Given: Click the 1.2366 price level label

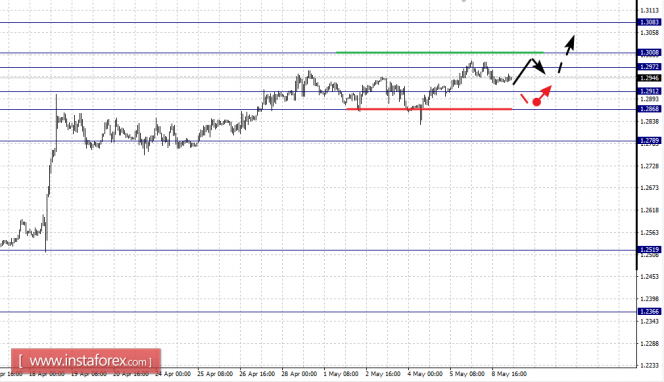Looking at the screenshot, I should tap(649, 312).
